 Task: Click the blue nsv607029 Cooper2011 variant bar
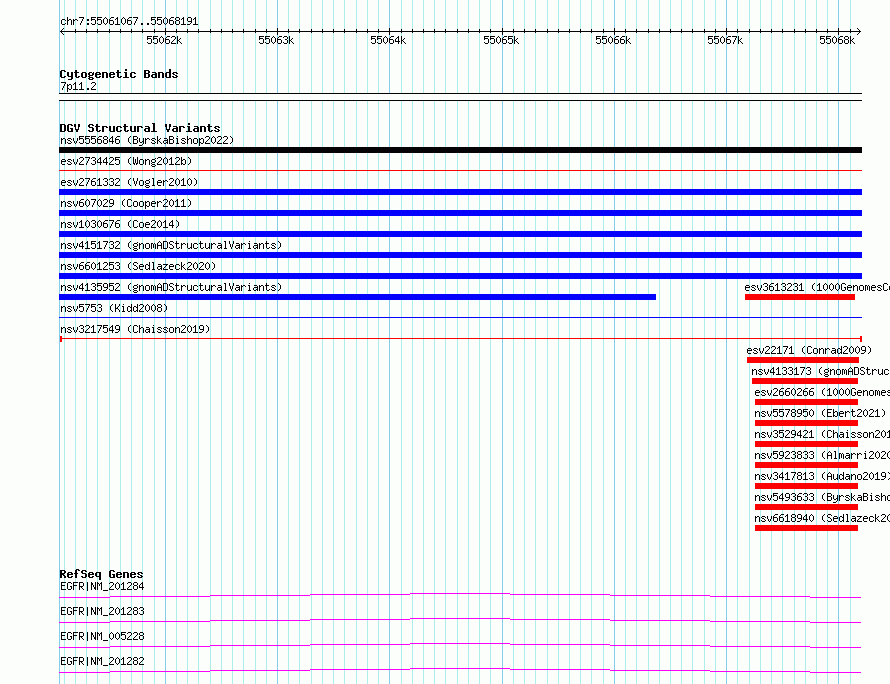click(x=460, y=213)
